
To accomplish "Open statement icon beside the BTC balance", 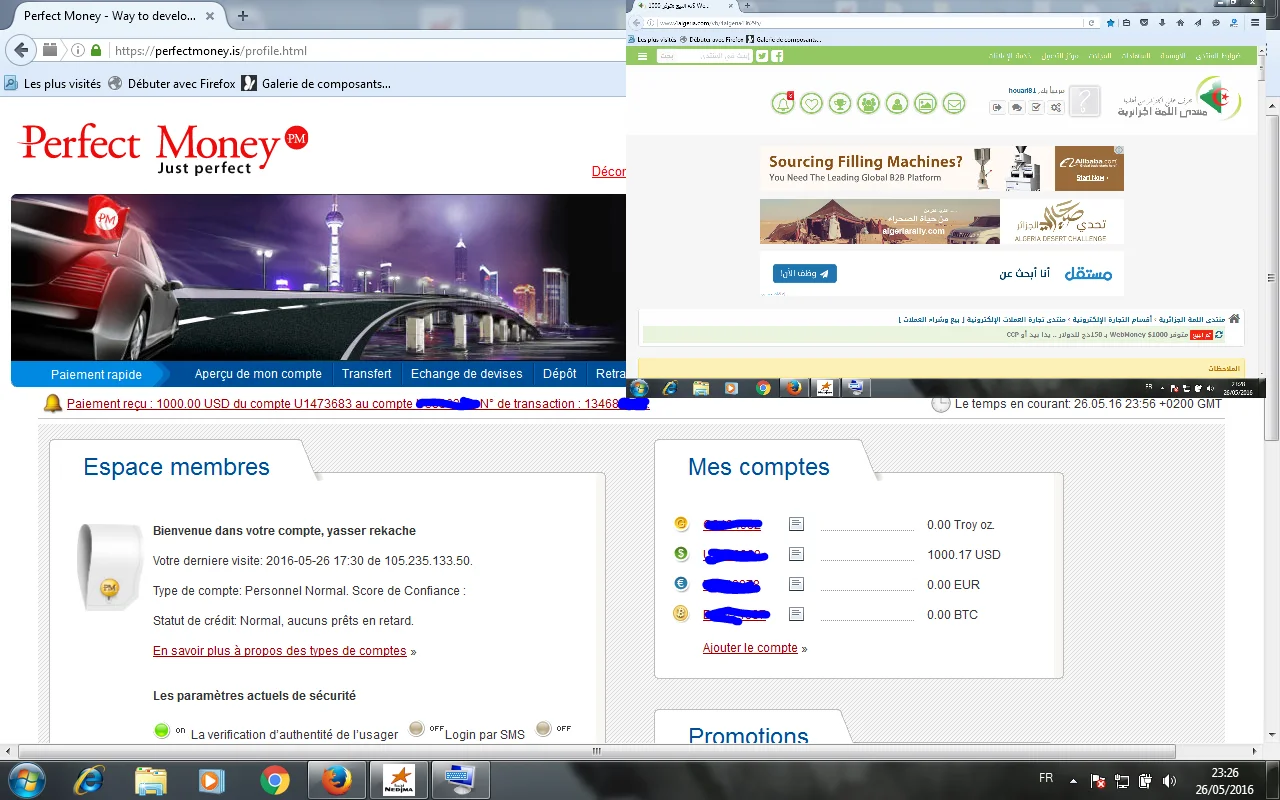I will (796, 614).
